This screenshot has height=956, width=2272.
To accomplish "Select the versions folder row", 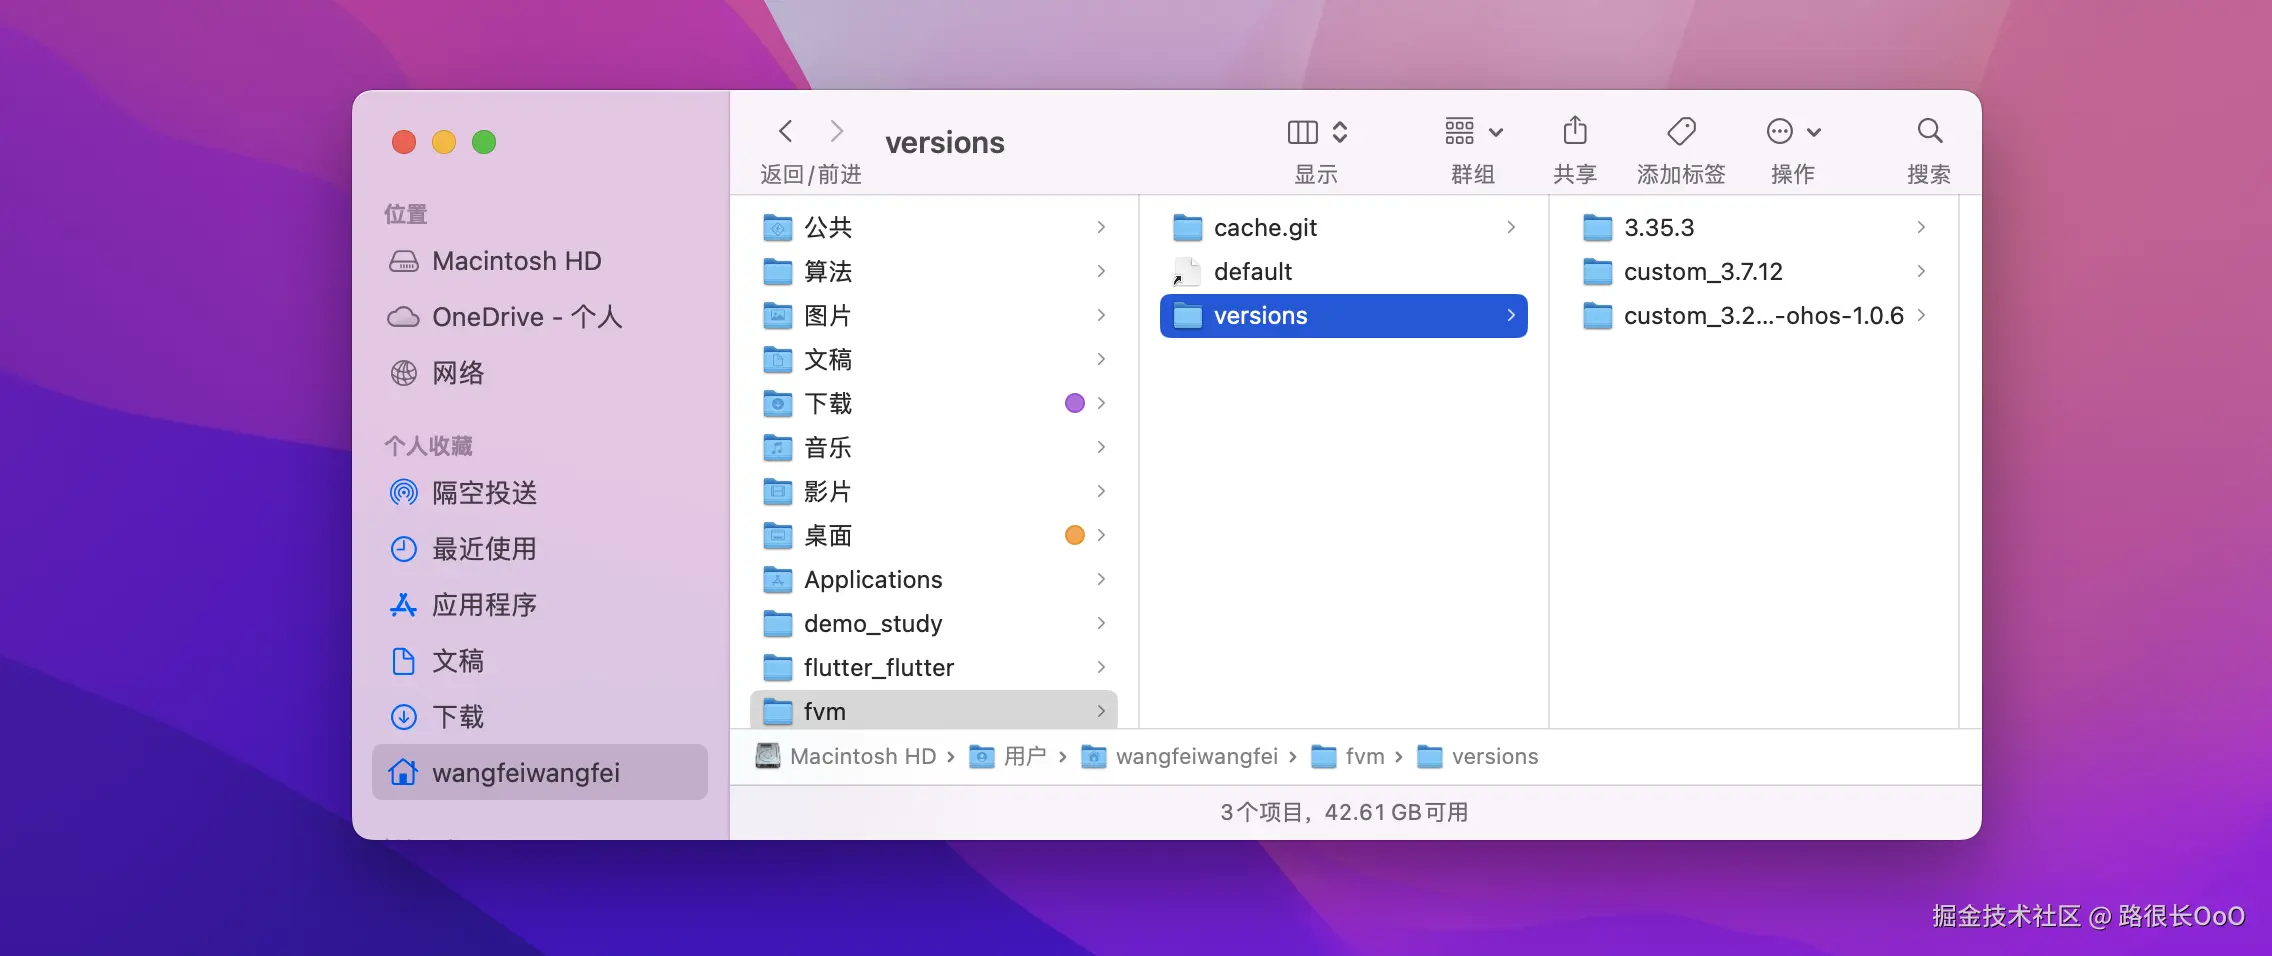I will tap(1344, 316).
